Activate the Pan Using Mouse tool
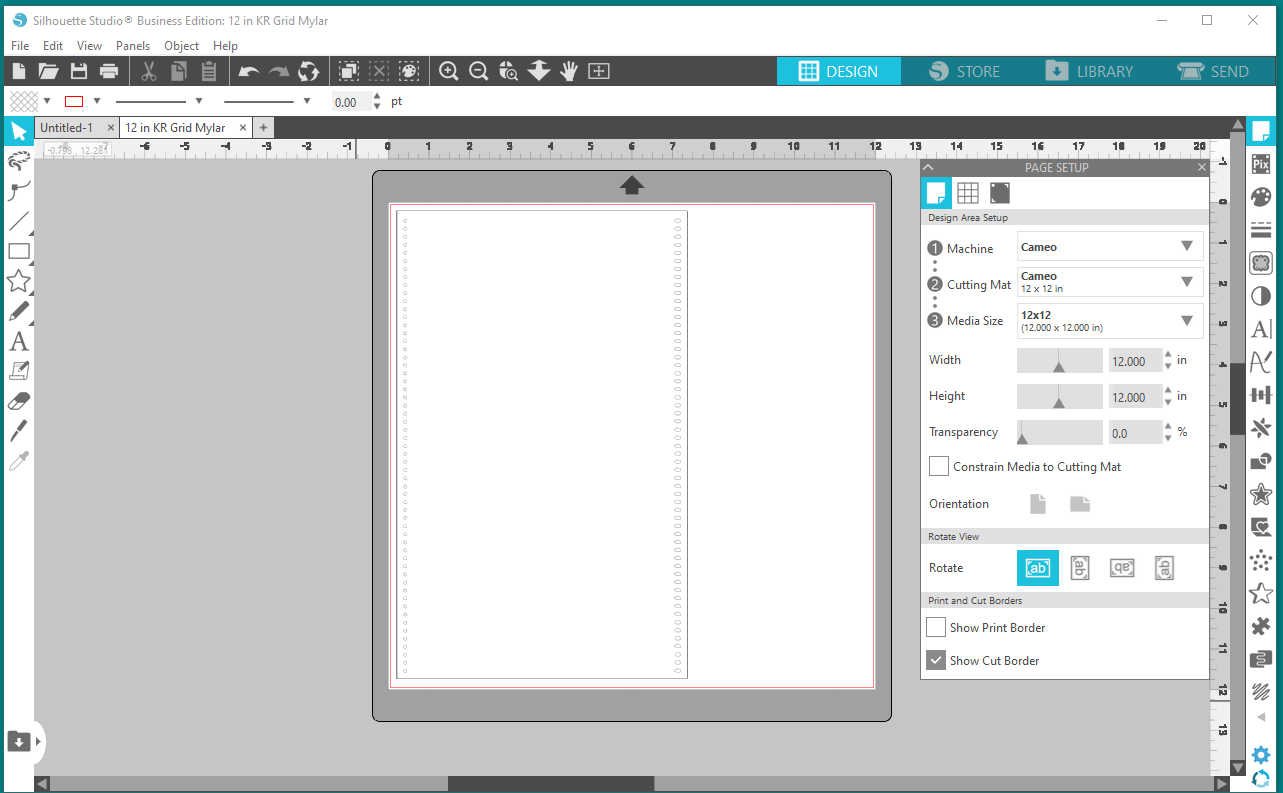 pos(568,70)
